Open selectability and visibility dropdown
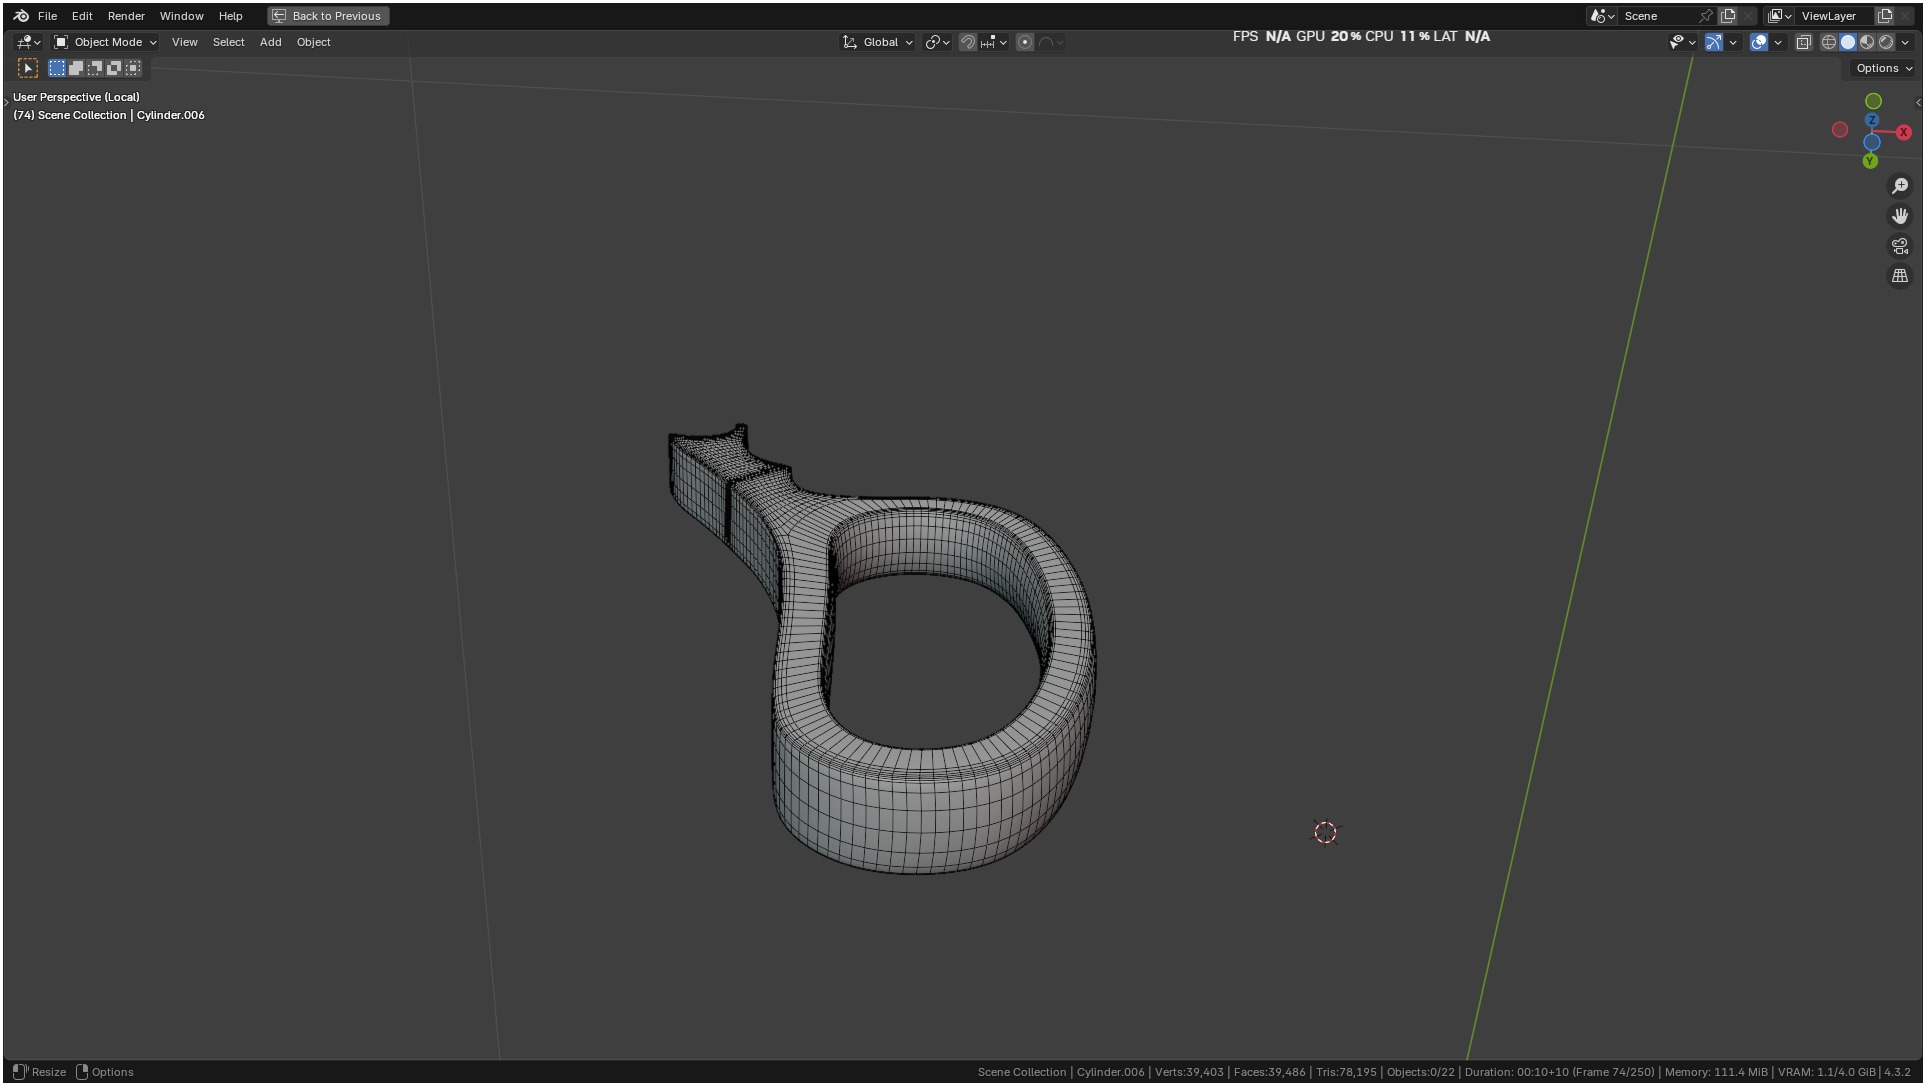 point(1682,42)
